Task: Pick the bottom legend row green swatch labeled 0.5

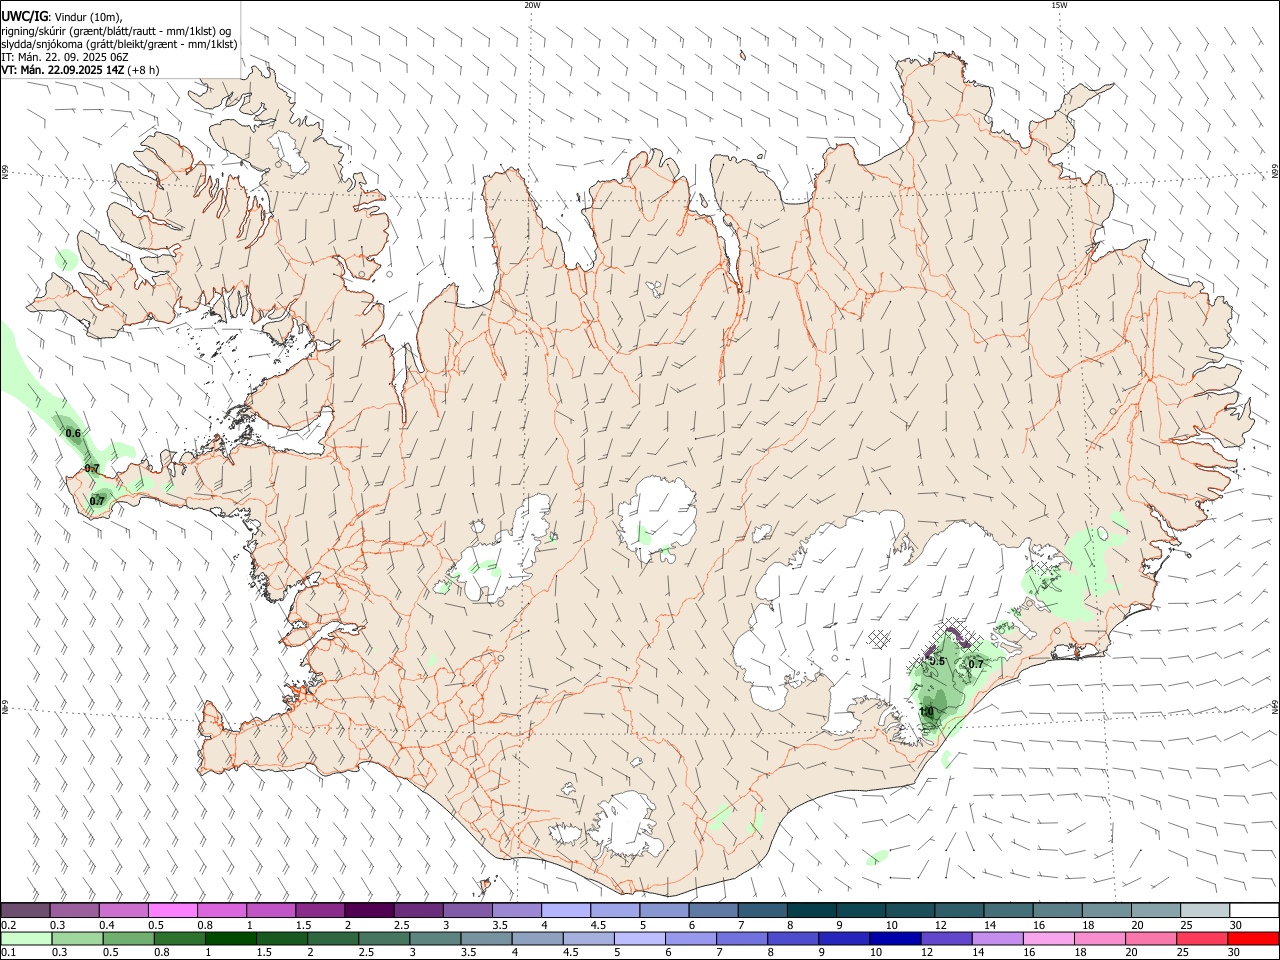Action: pos(129,938)
